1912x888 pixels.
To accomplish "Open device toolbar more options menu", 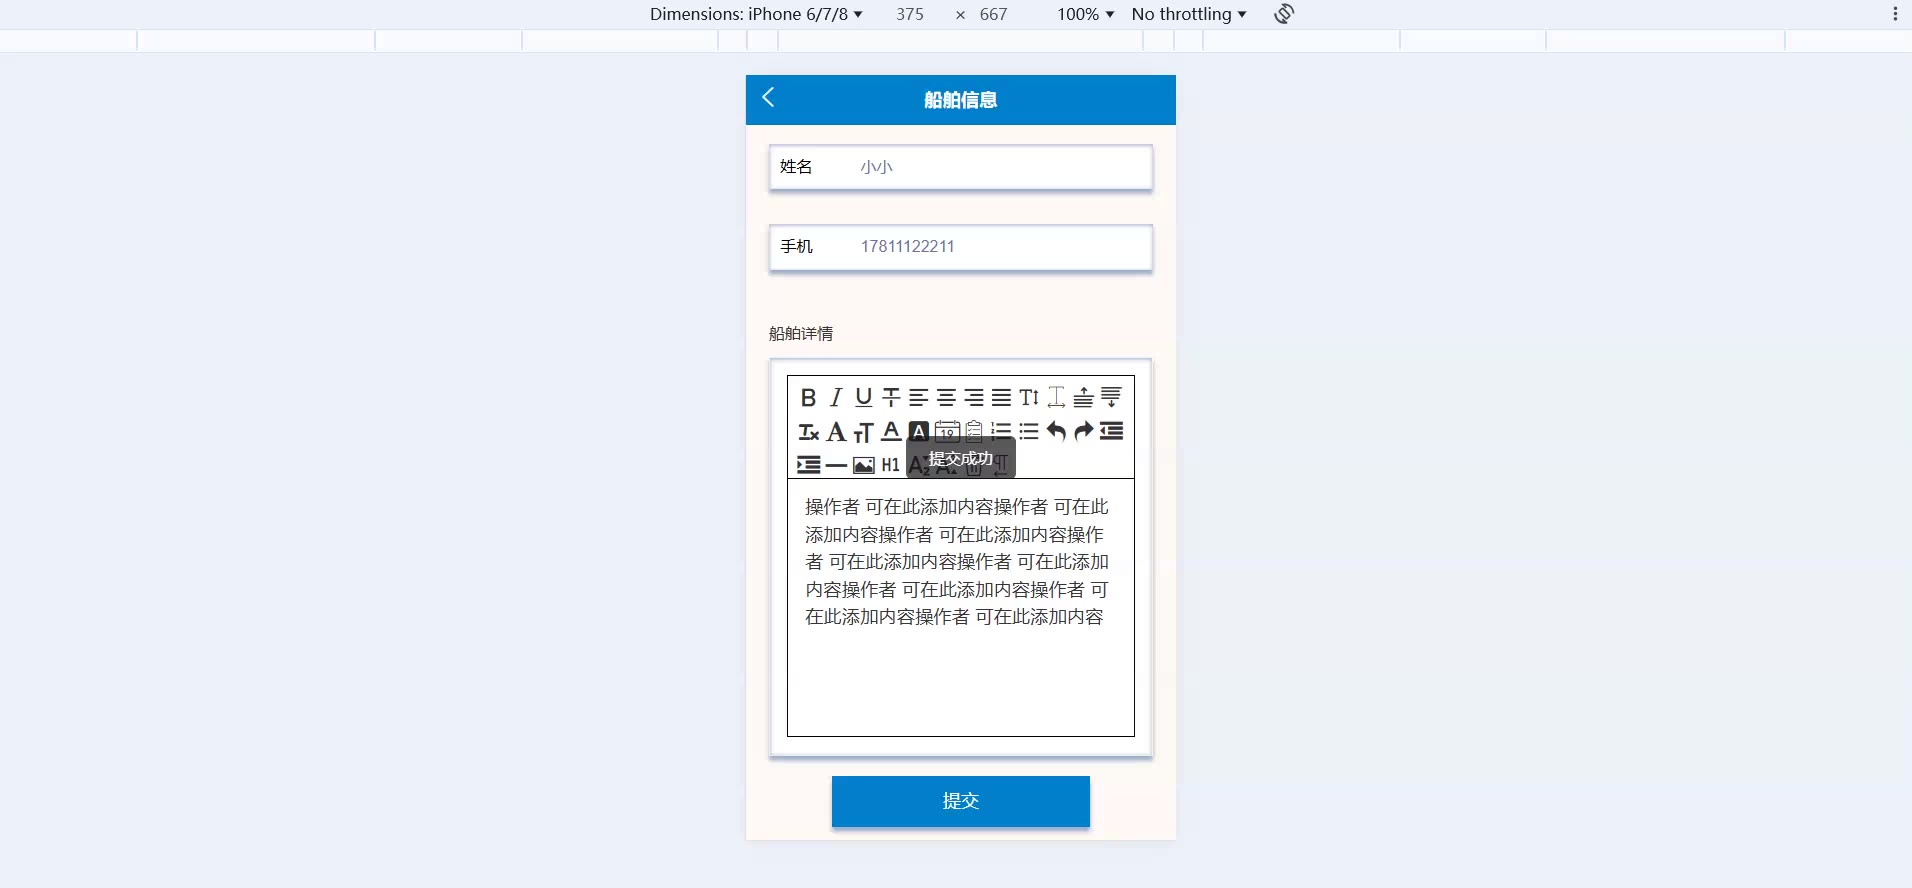I will 1894,14.
